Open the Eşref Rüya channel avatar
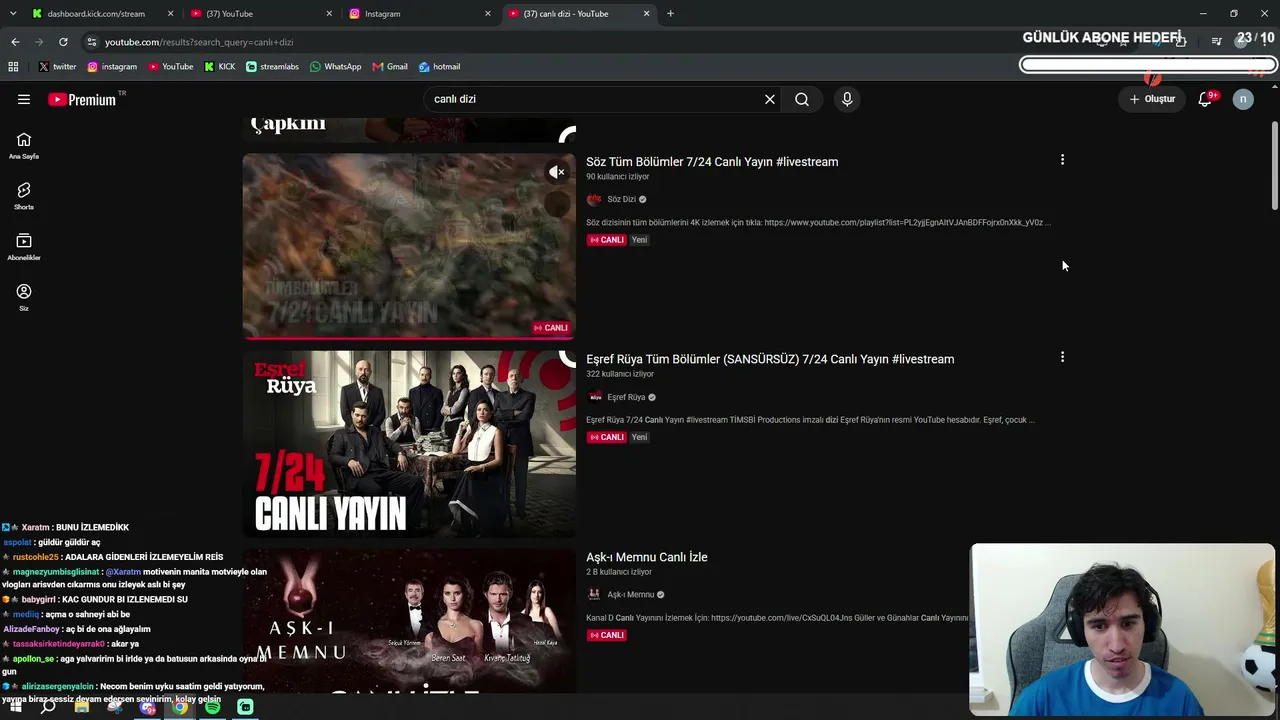1280x720 pixels. tap(594, 397)
